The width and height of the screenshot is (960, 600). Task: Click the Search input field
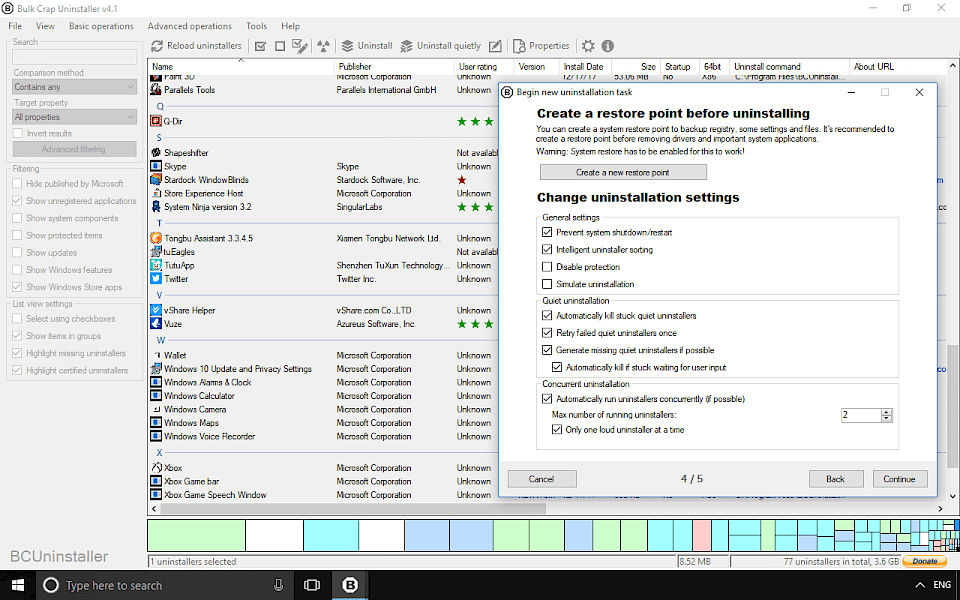coord(75,56)
